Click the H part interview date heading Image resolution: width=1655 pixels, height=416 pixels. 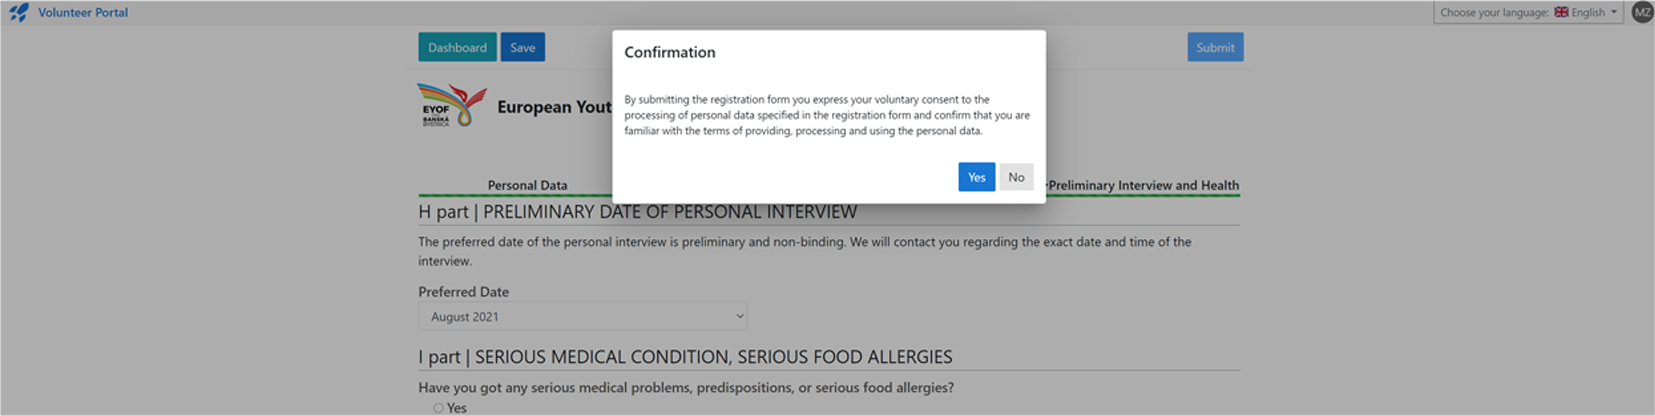coord(637,212)
